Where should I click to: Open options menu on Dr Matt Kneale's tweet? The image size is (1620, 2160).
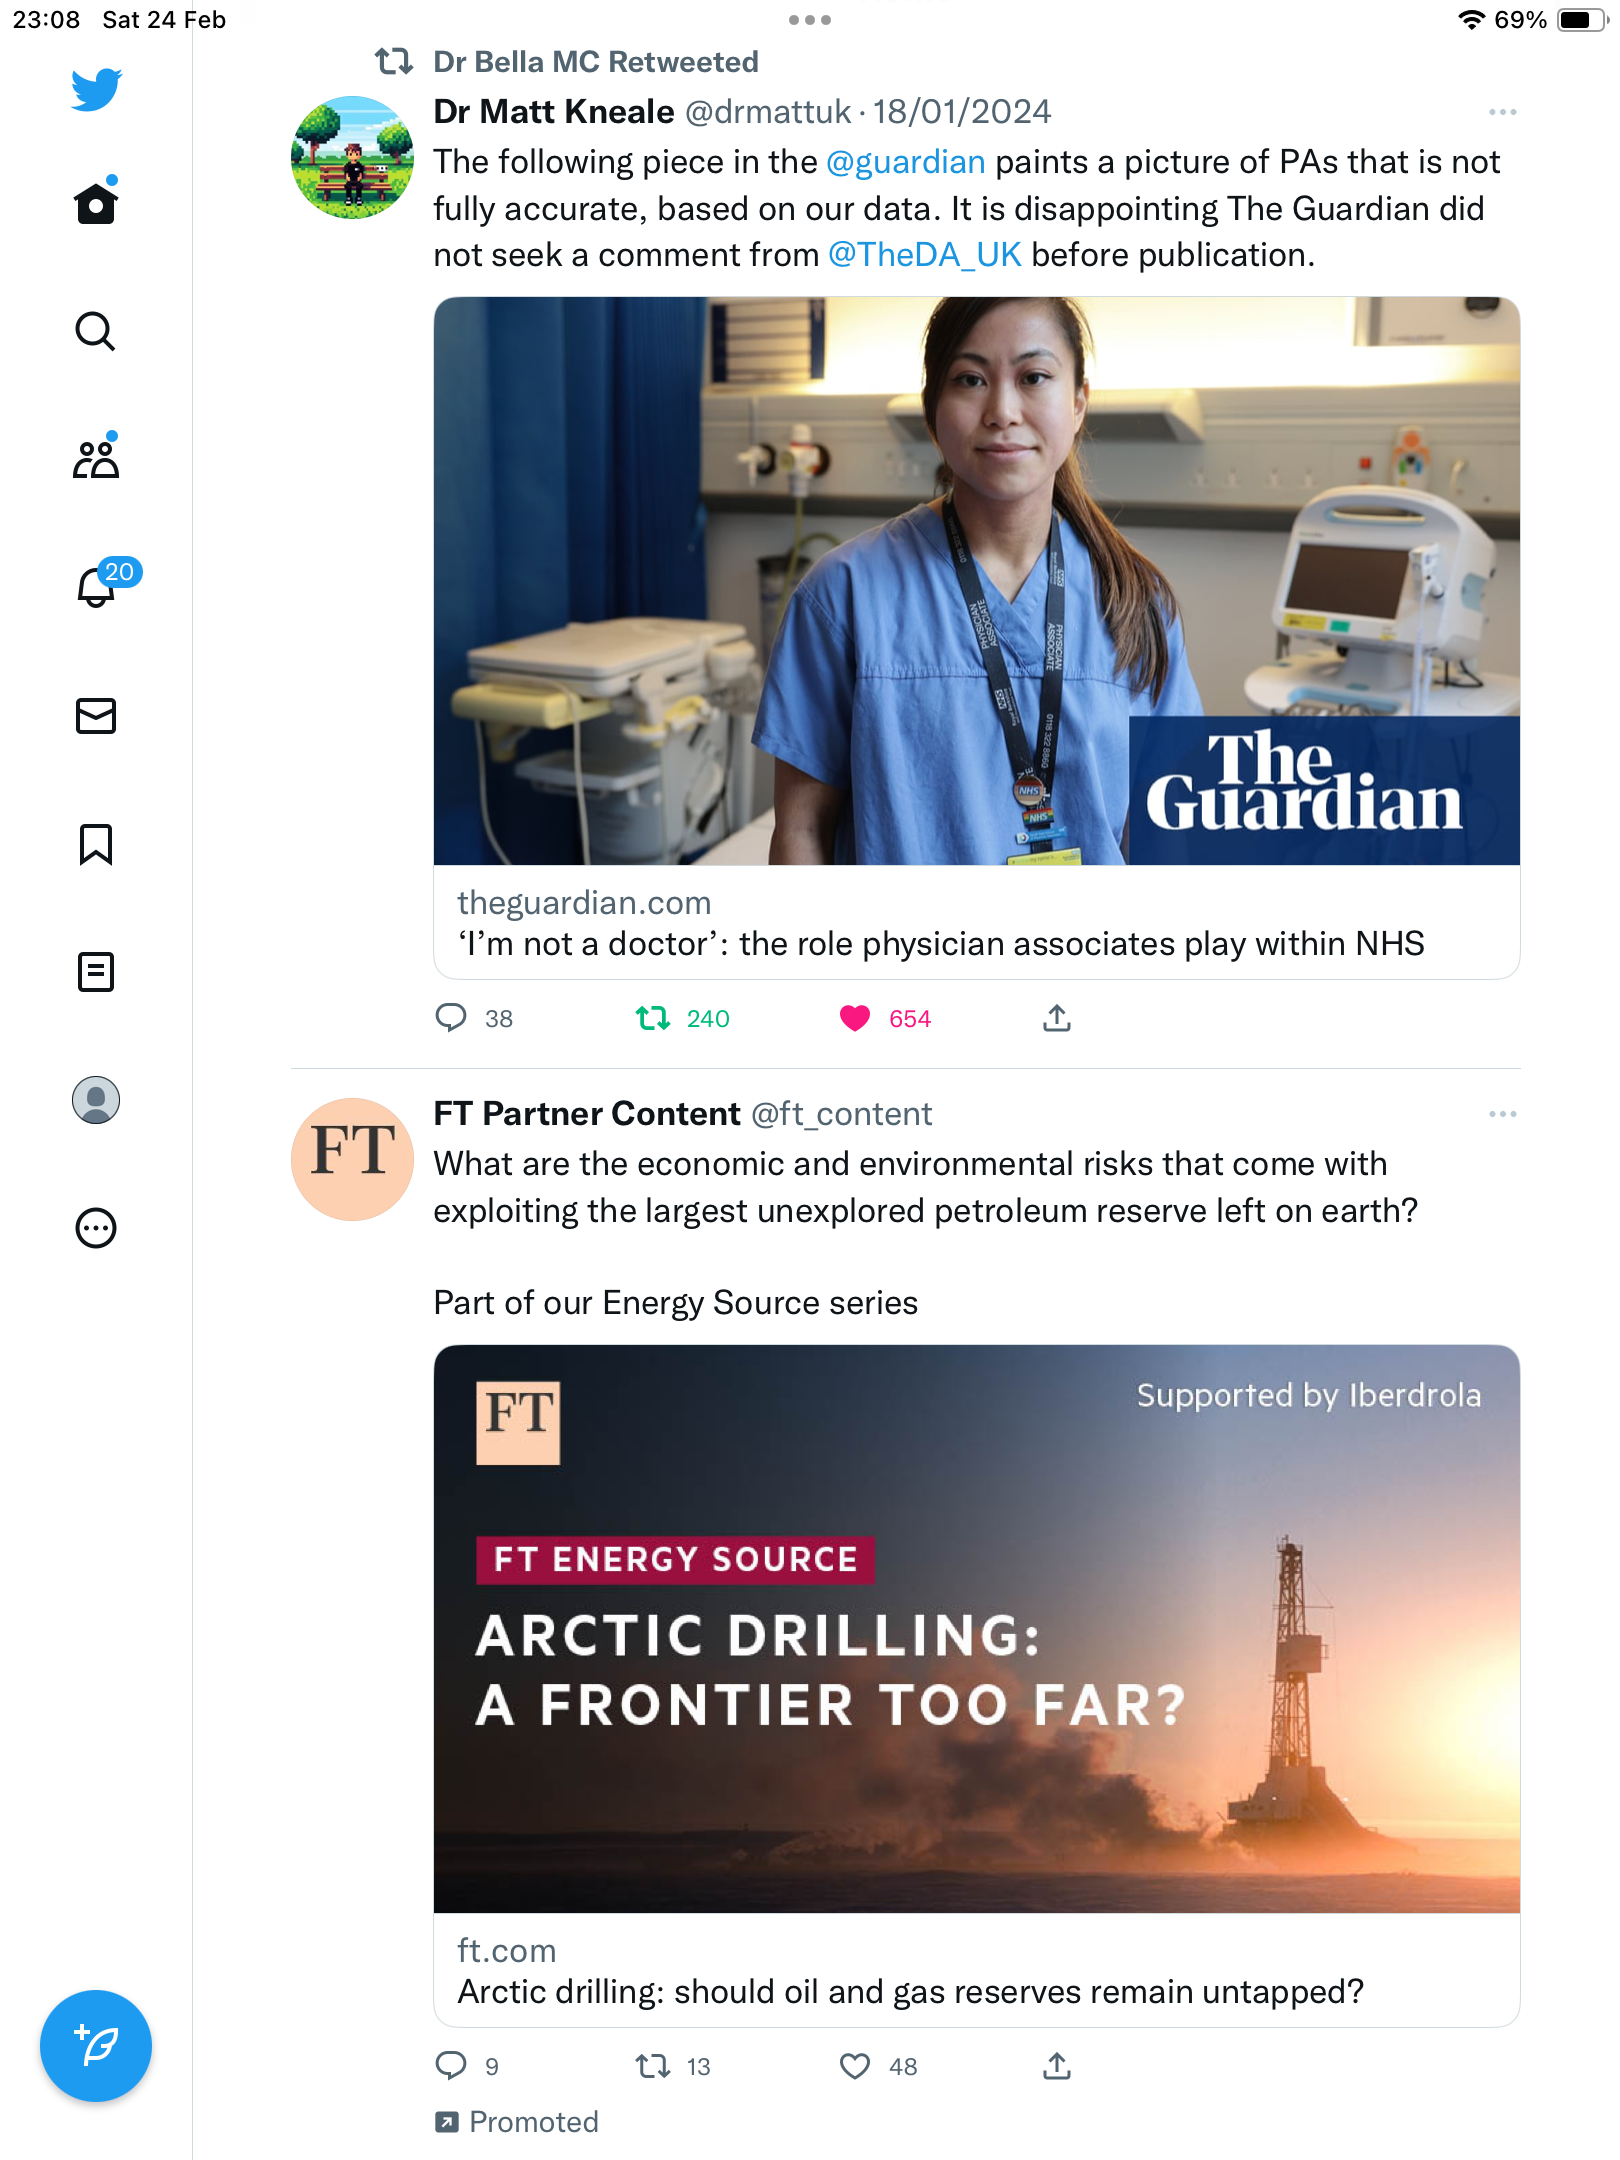(1502, 112)
